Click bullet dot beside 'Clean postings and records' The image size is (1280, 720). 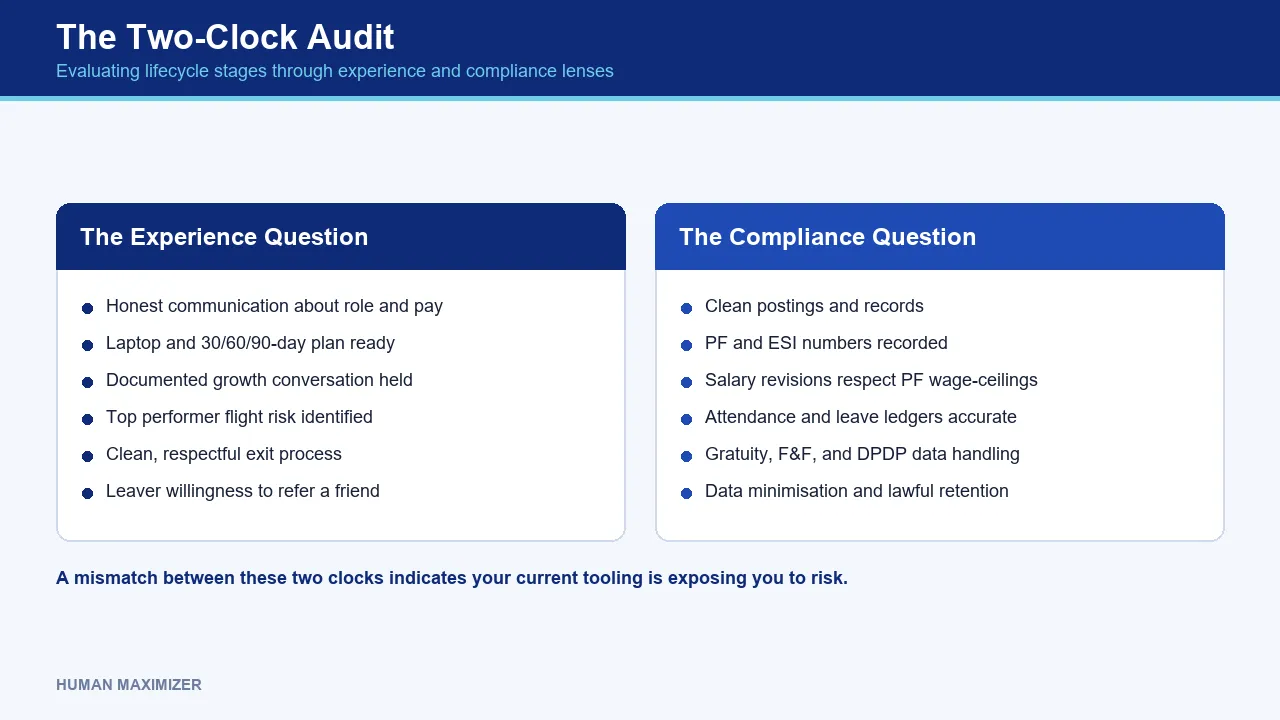686,308
